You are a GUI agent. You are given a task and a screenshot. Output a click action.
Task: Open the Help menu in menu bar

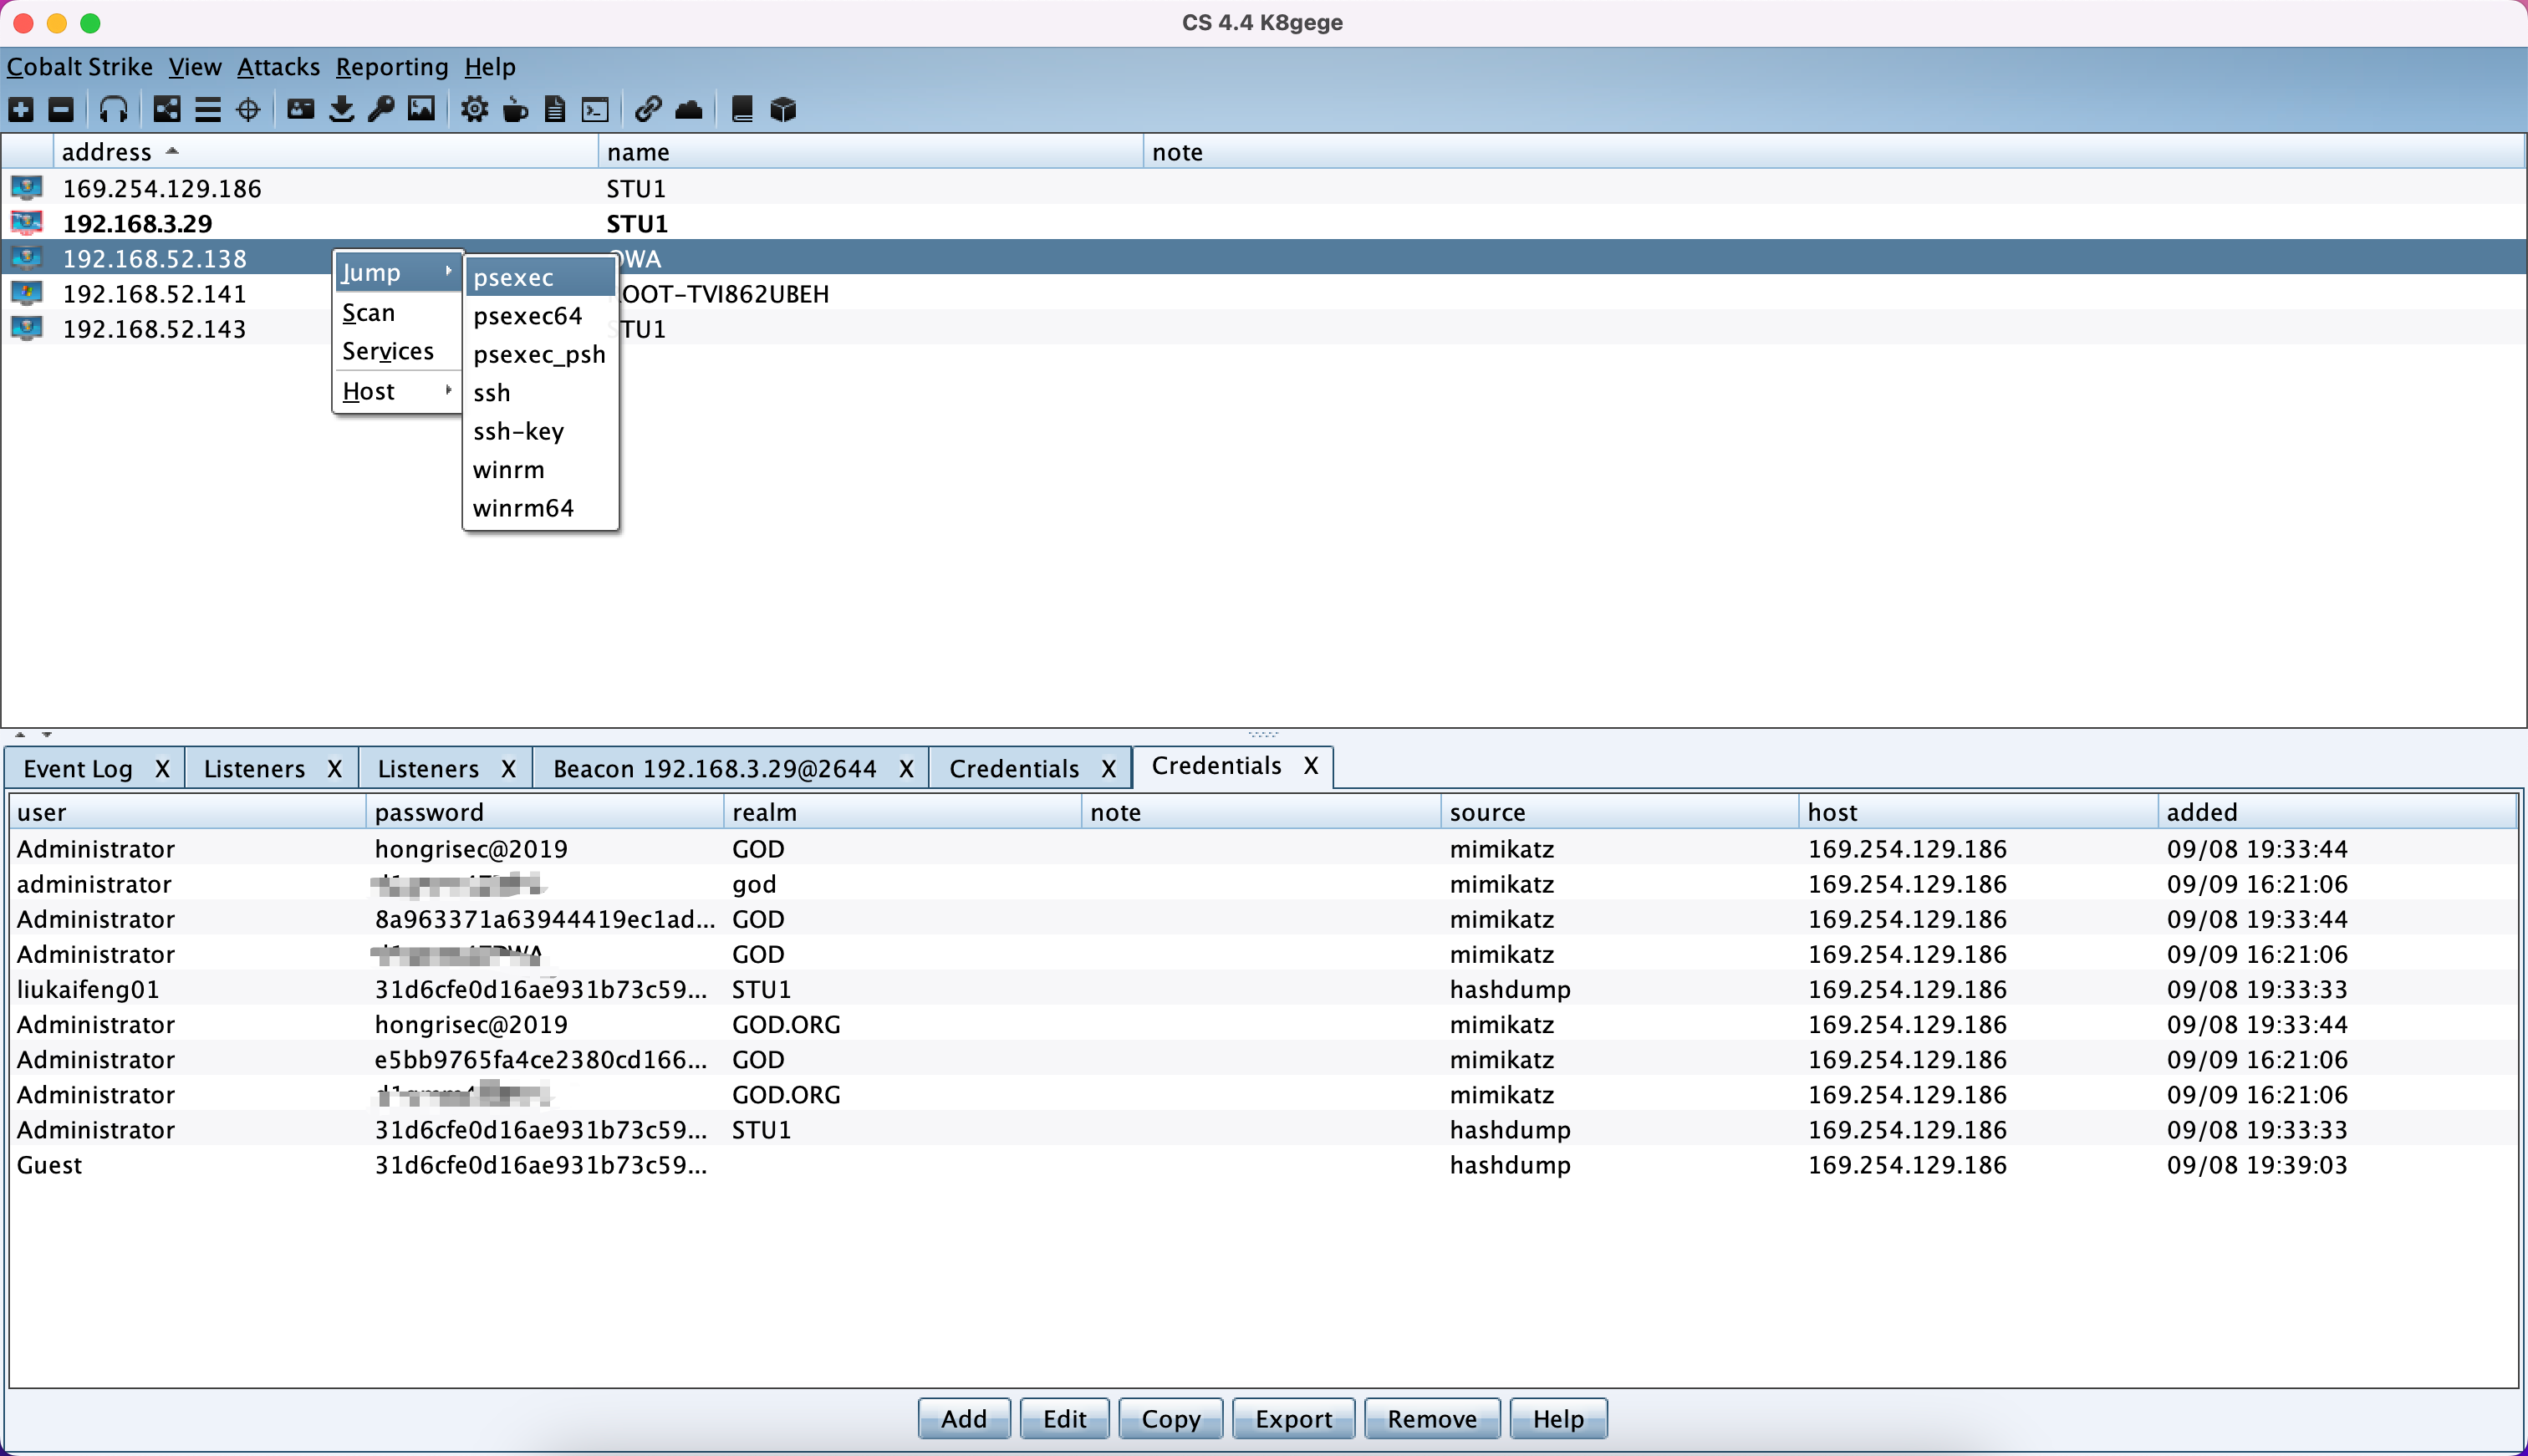pyautogui.click(x=490, y=67)
